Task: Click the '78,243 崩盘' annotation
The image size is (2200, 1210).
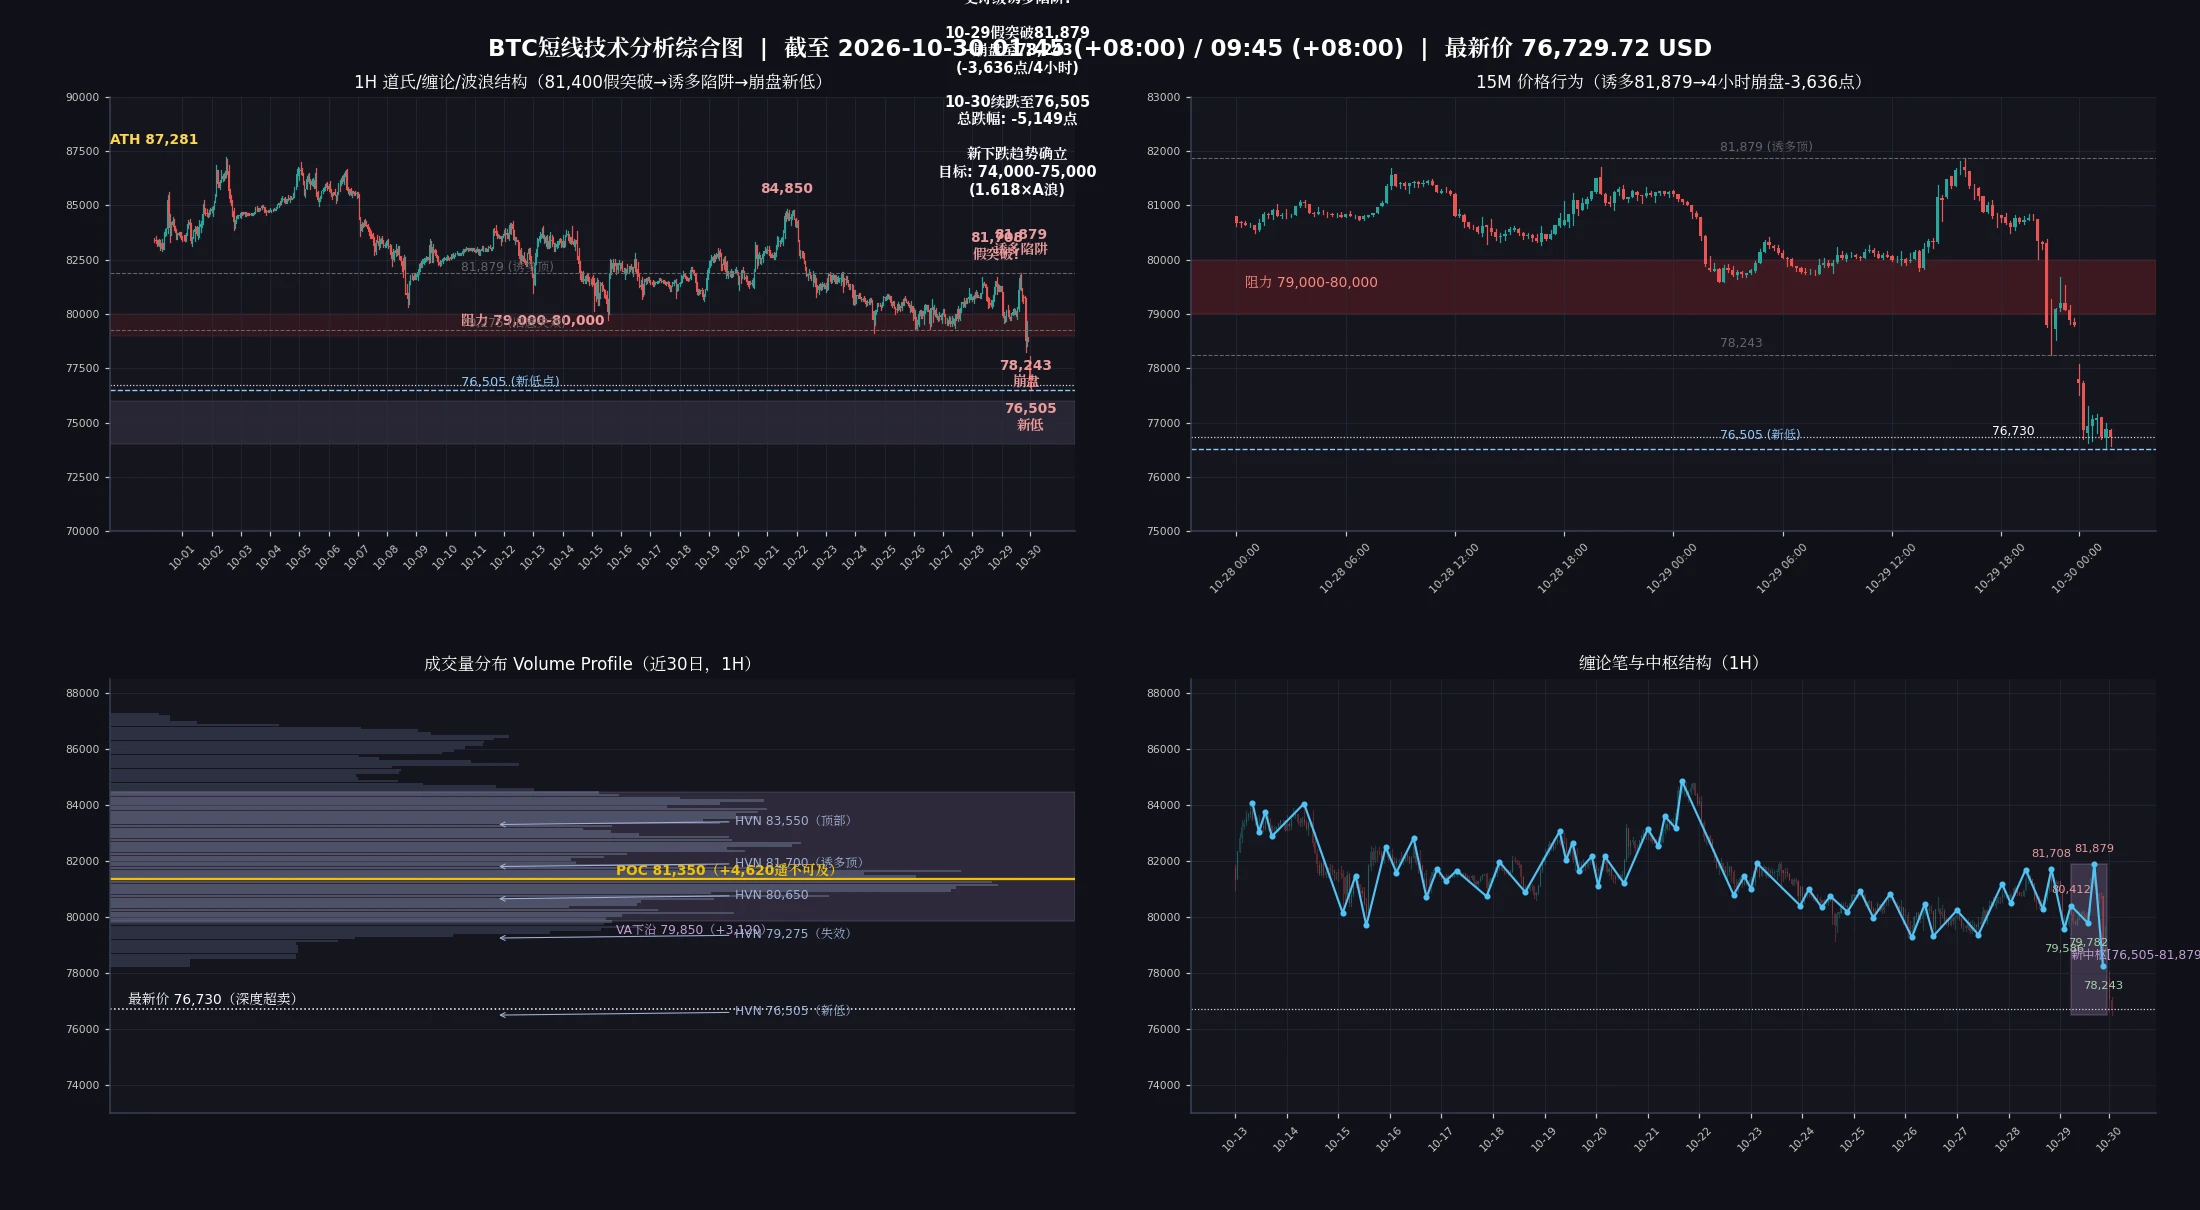Action: [x=1026, y=373]
